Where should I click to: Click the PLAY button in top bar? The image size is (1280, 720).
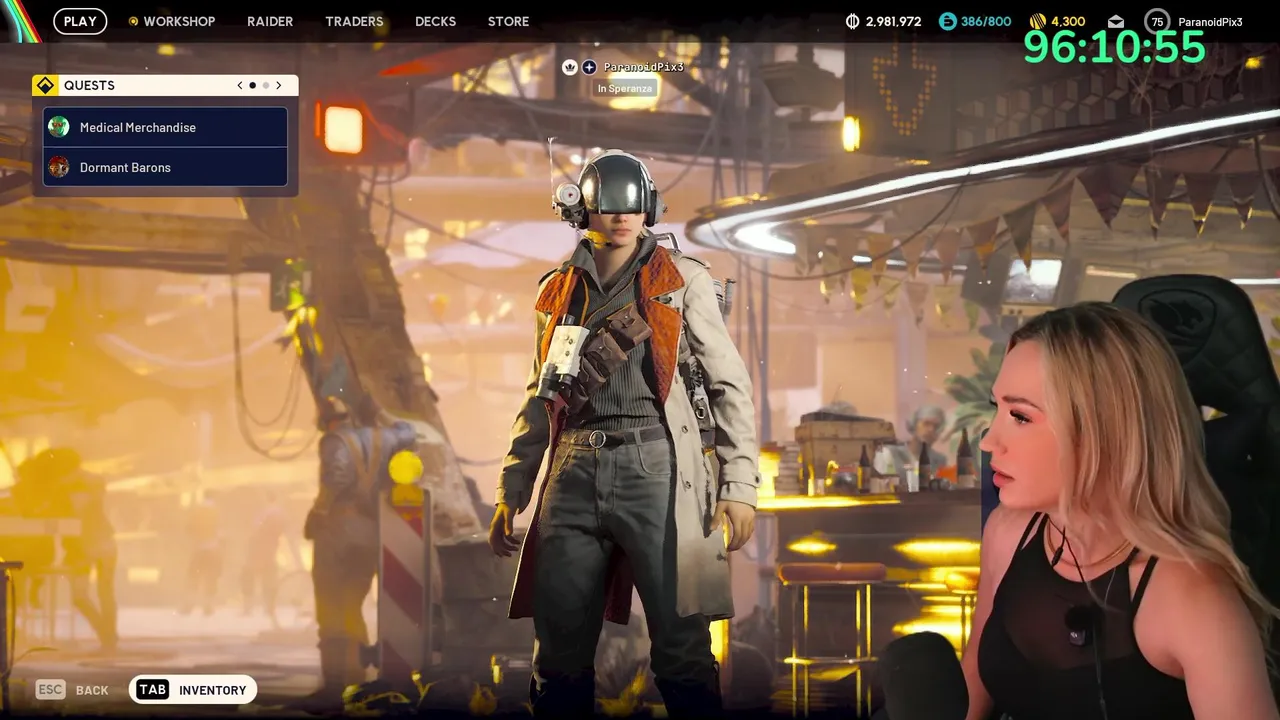tap(80, 21)
